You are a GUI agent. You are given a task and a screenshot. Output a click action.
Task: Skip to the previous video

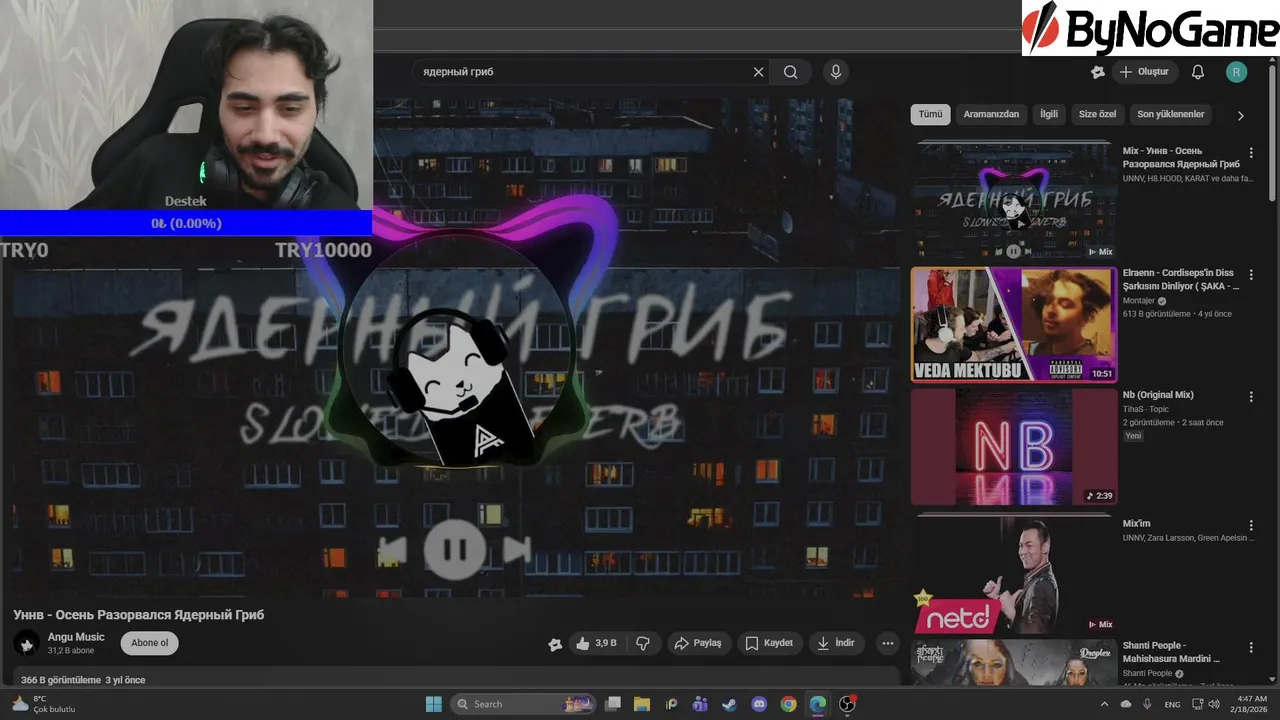tap(392, 550)
